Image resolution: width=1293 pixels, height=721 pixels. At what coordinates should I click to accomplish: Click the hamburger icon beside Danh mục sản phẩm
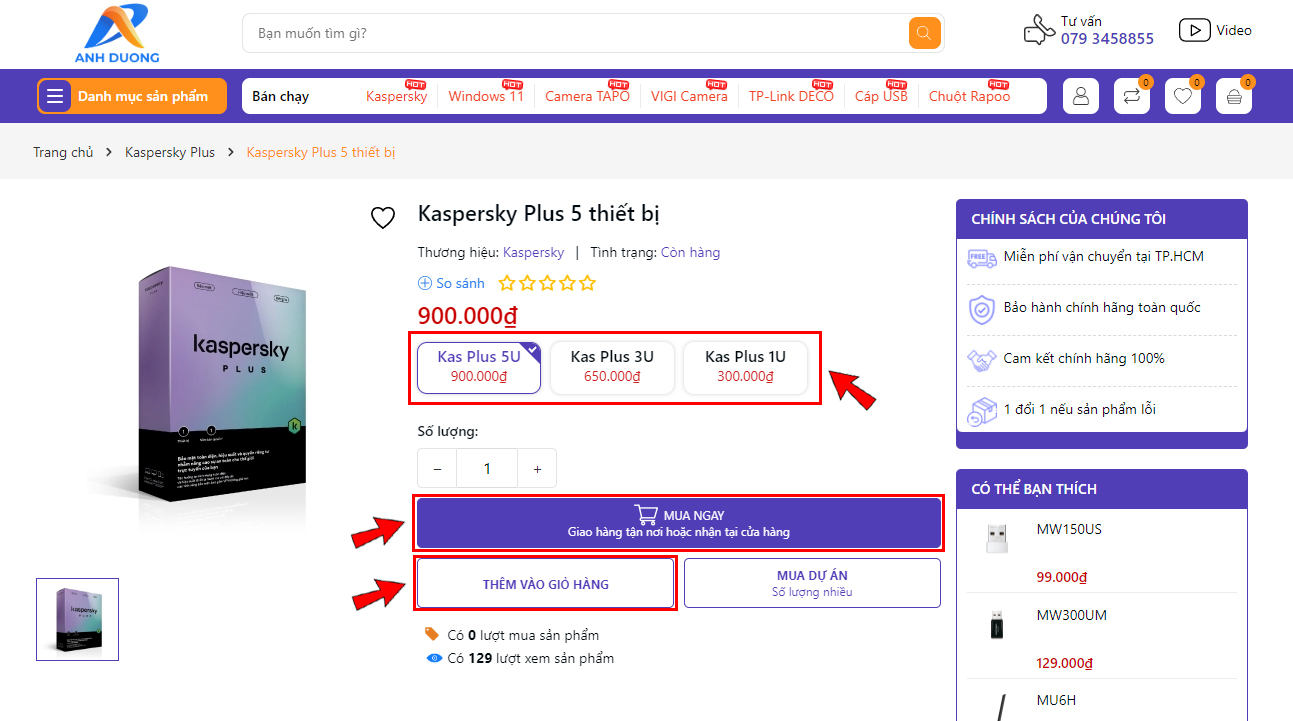tap(55, 96)
